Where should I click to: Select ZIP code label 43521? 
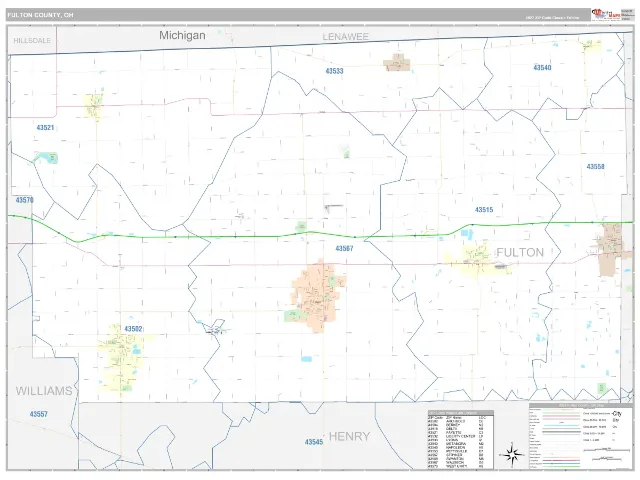[45, 128]
